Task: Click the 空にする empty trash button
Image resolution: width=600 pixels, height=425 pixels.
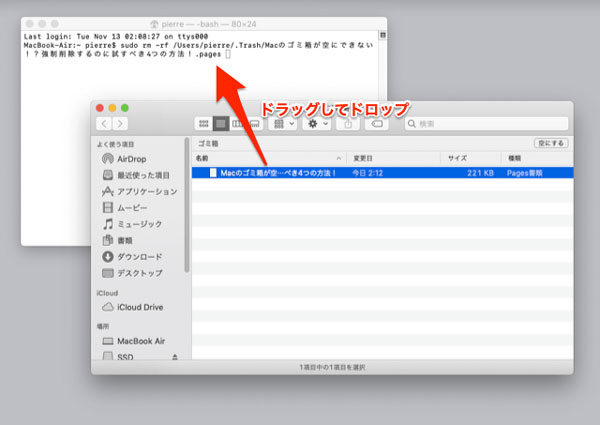Action: click(551, 143)
